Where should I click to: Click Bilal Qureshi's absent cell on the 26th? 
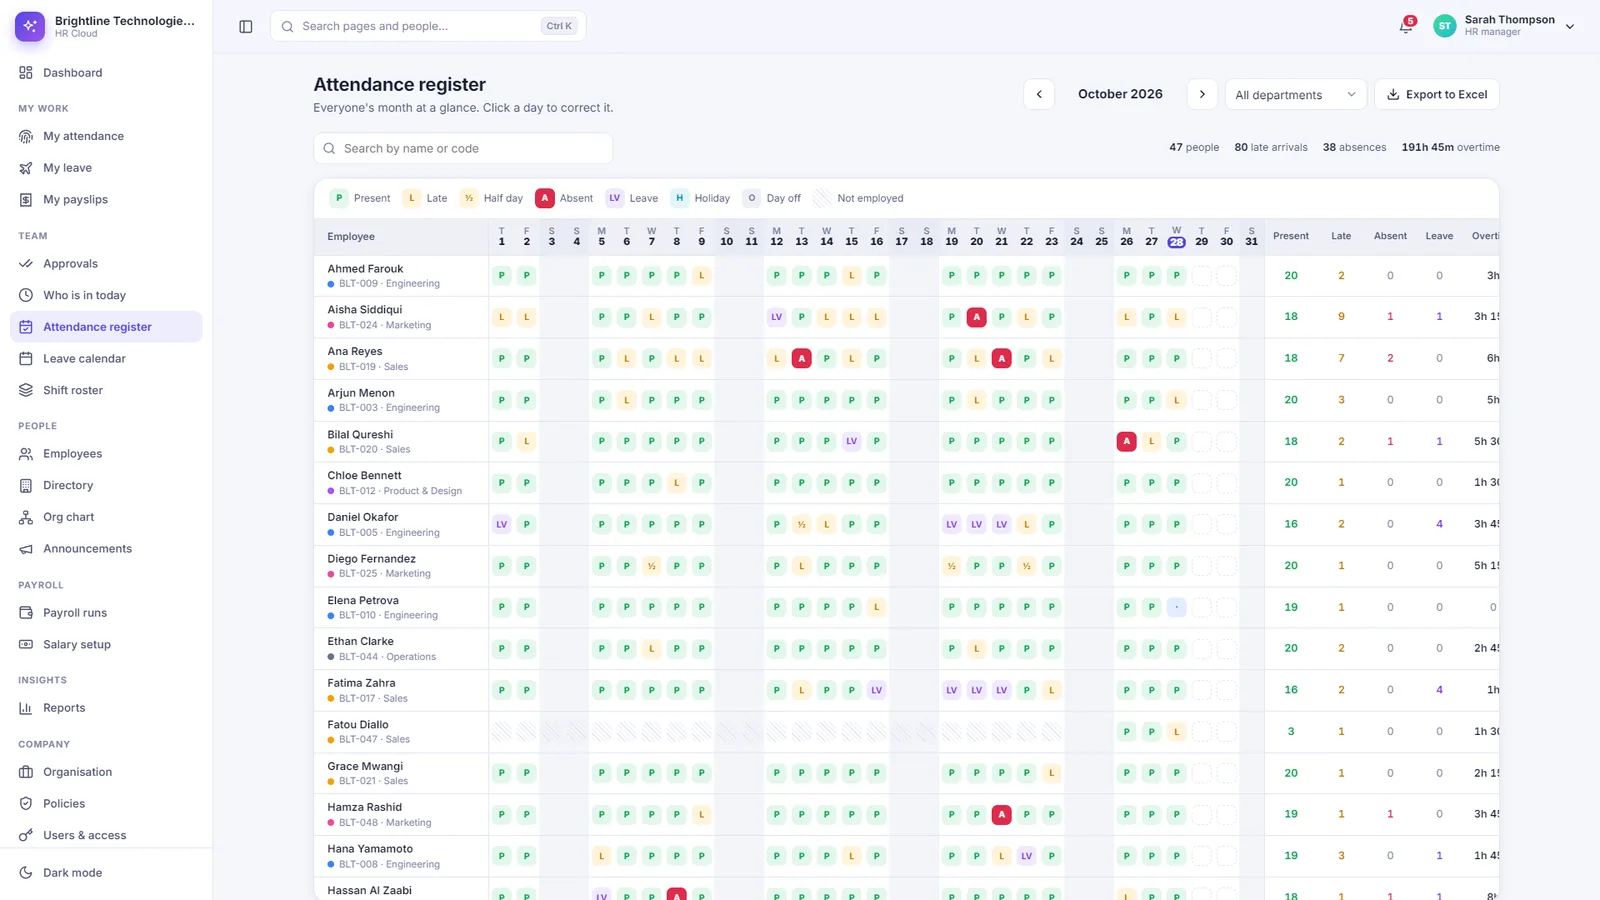click(x=1127, y=441)
